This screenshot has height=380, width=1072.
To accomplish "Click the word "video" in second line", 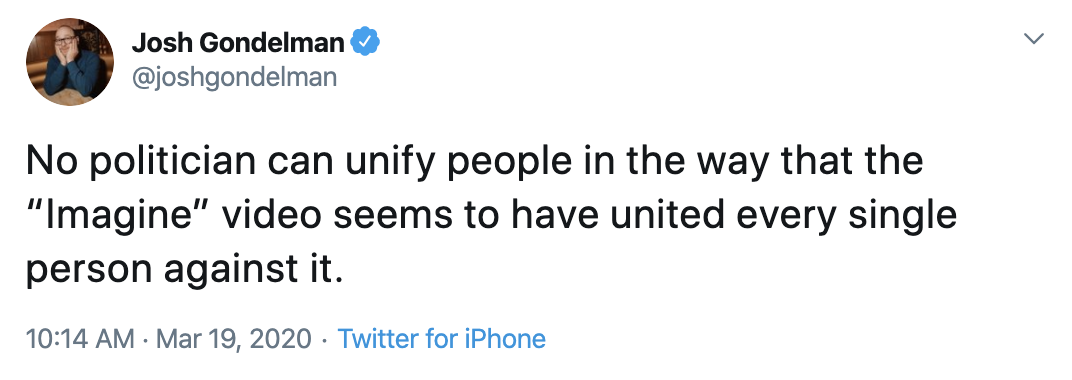I will (x=271, y=217).
